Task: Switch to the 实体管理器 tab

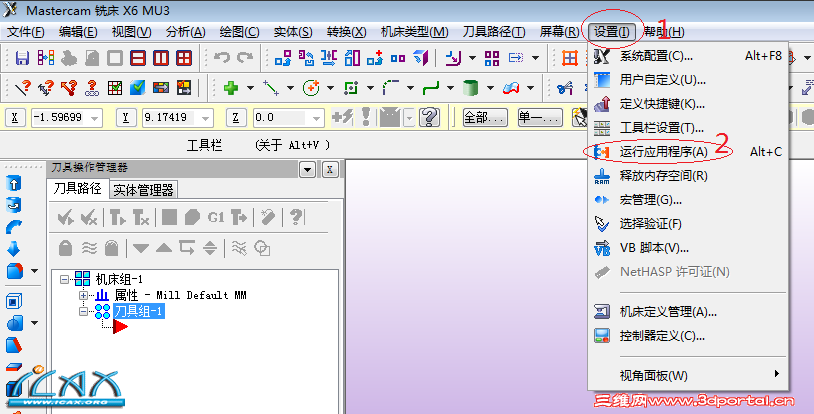Action: tap(143, 190)
